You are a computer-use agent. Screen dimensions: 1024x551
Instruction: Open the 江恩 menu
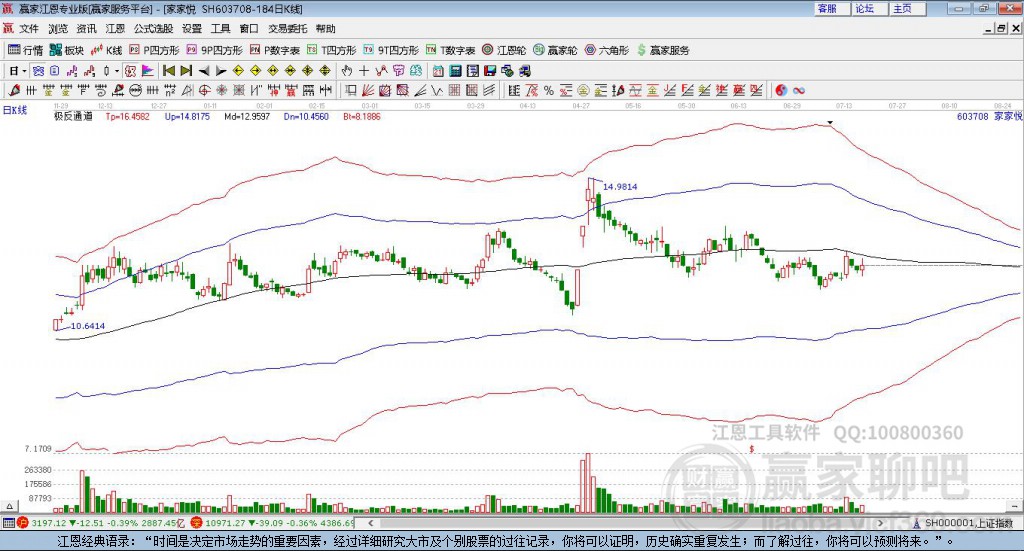[115, 29]
